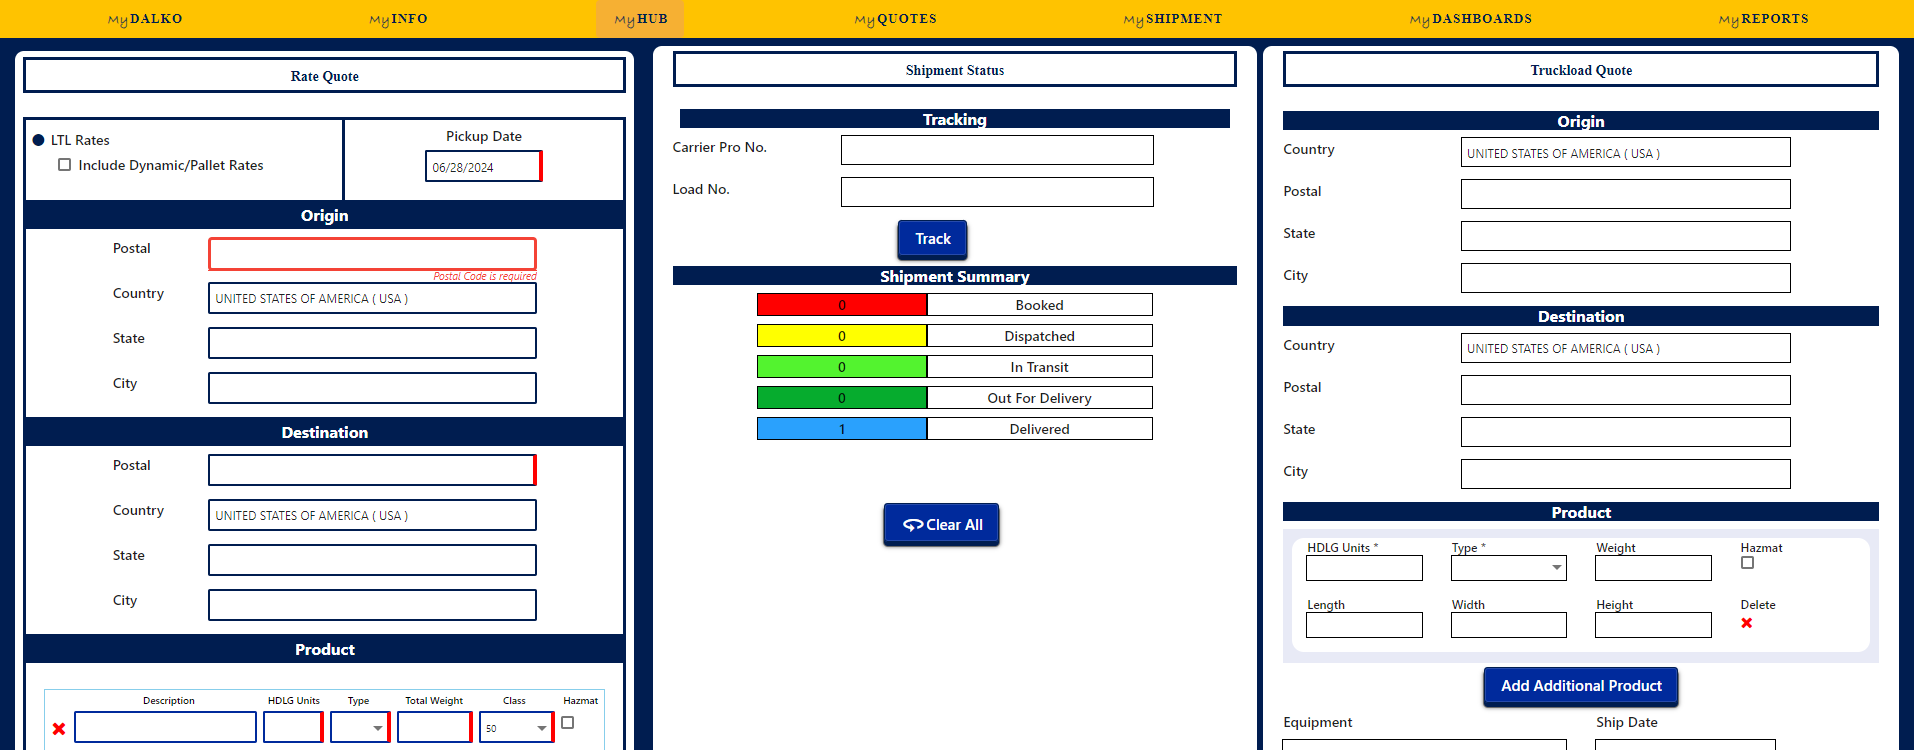This screenshot has width=1914, height=750.
Task: Click the yellow Dispatched count bar
Action: pyautogui.click(x=842, y=336)
